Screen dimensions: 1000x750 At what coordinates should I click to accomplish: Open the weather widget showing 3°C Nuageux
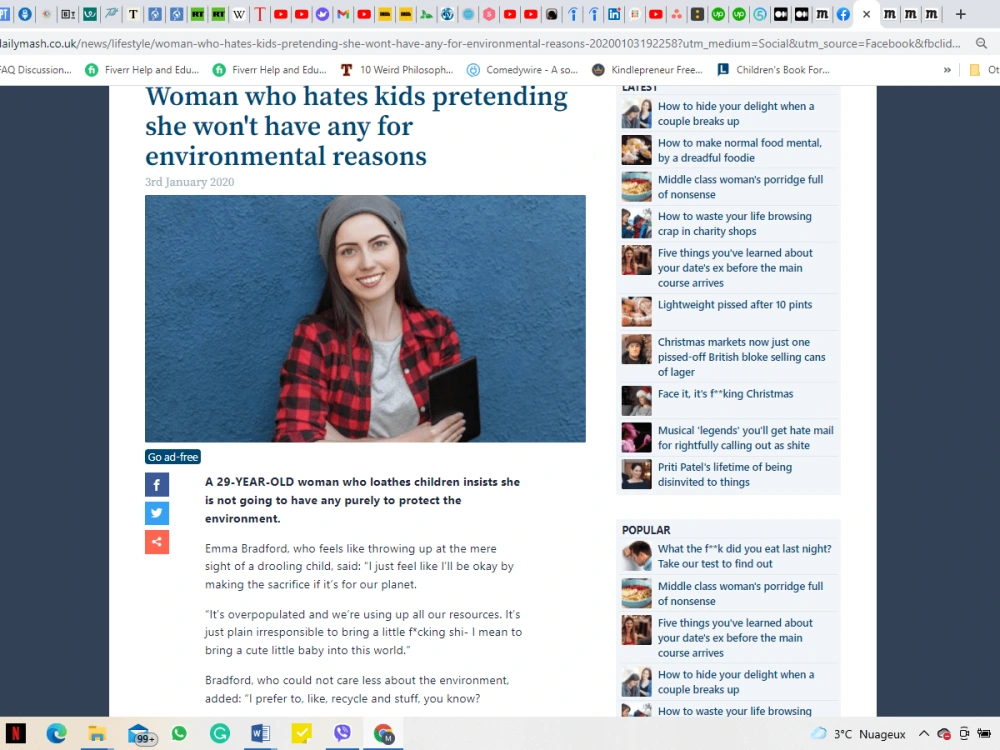click(x=858, y=733)
